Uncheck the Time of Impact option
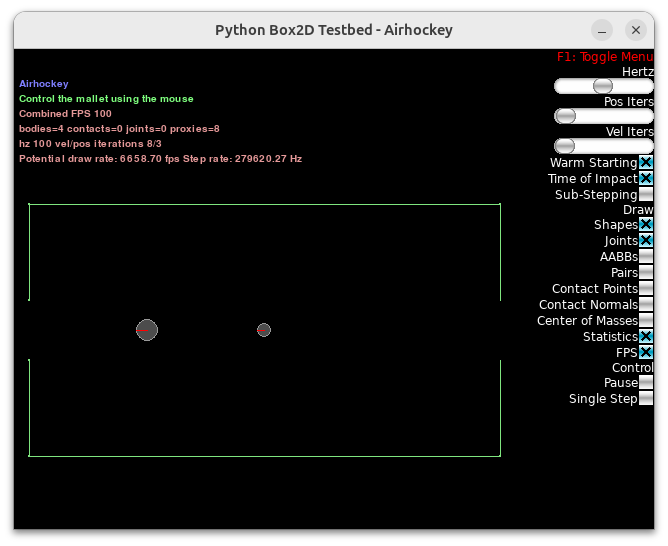This screenshot has height=546, width=668. coord(646,179)
